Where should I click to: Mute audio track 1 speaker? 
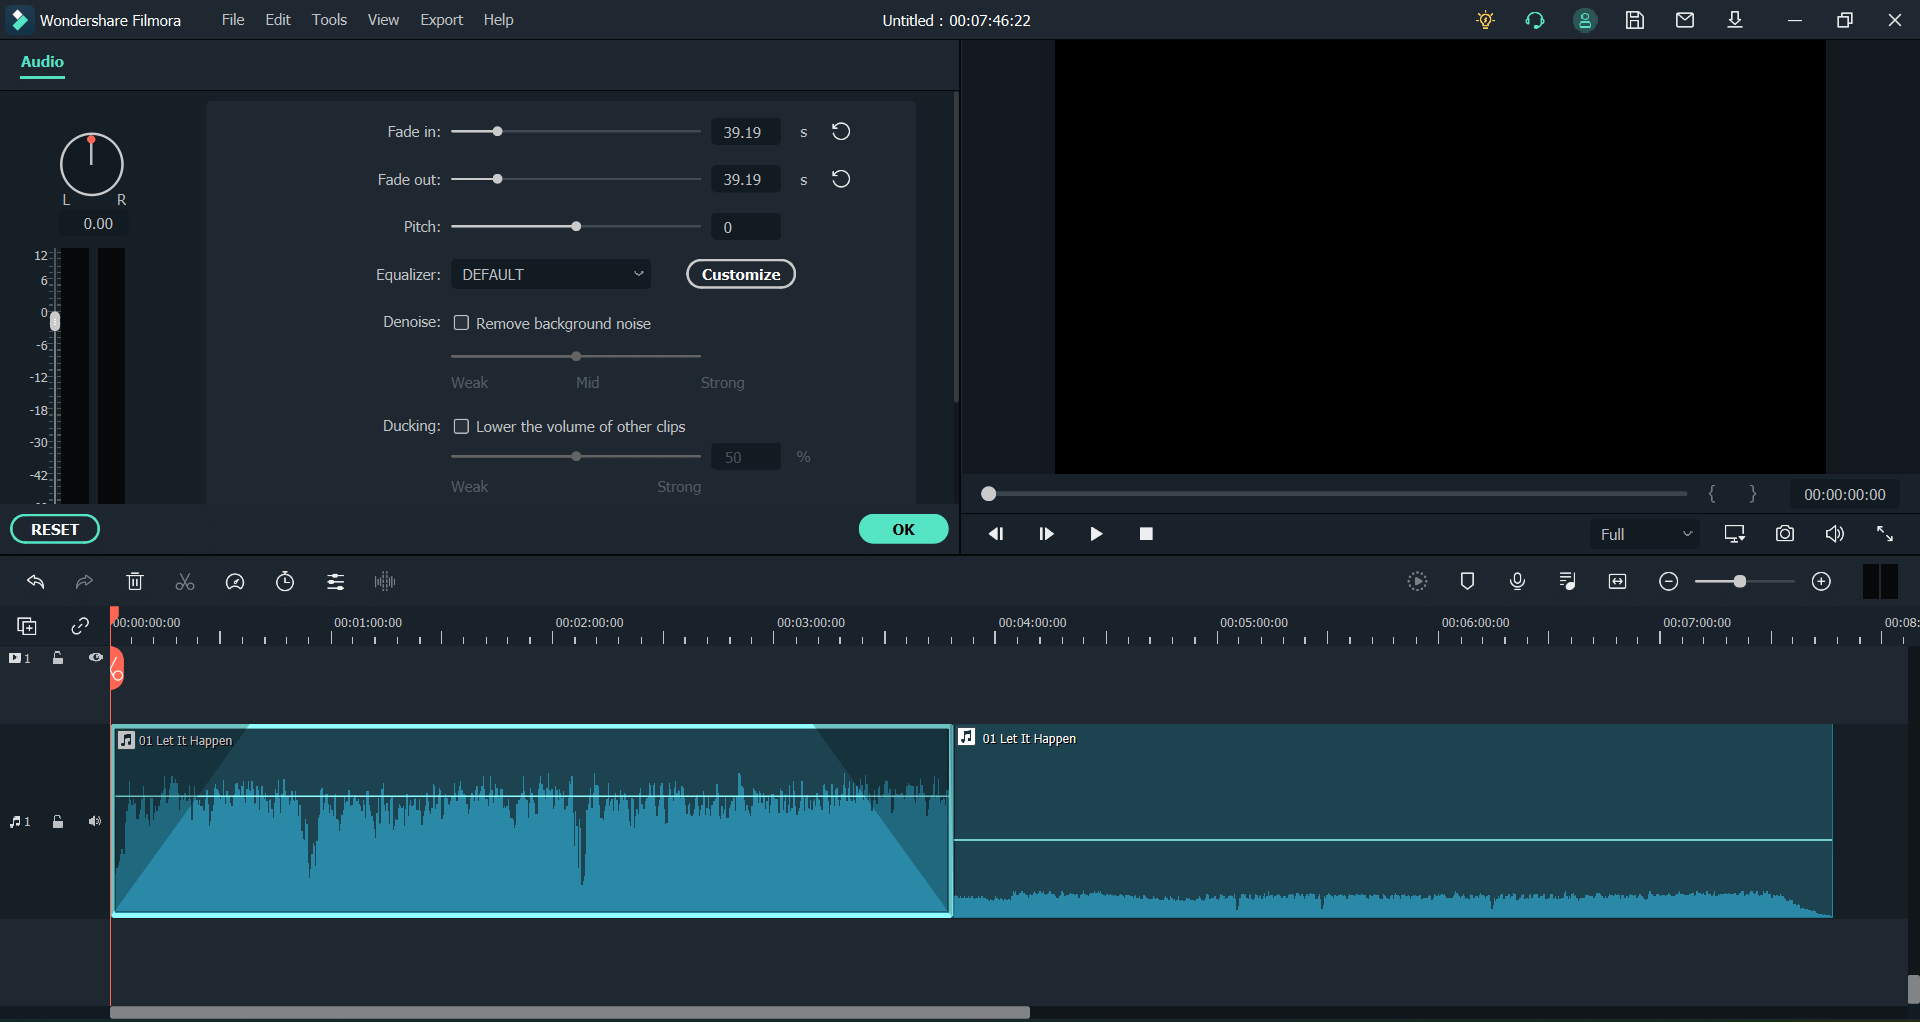95,822
